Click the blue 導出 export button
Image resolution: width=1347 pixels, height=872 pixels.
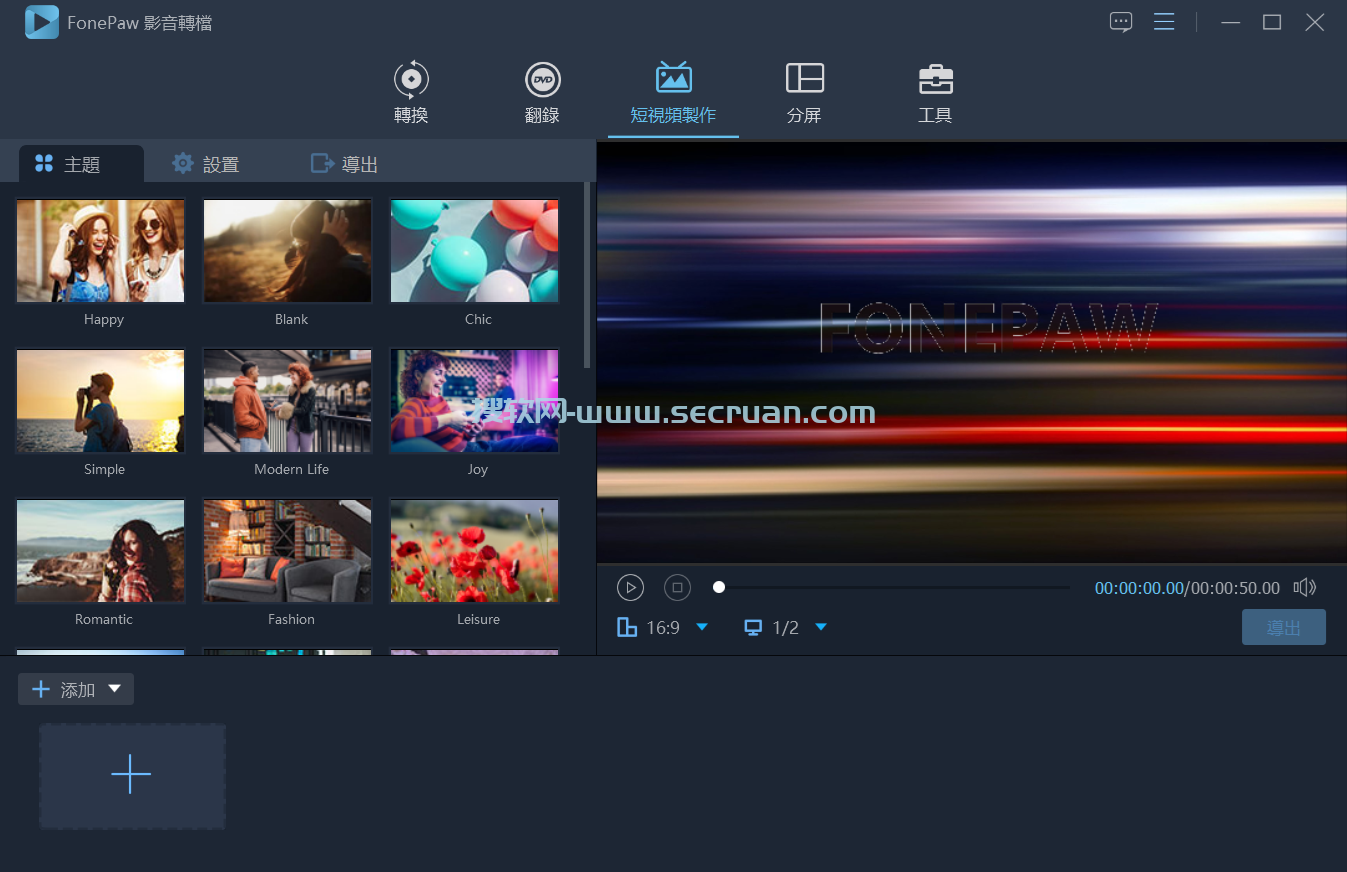coord(1284,627)
